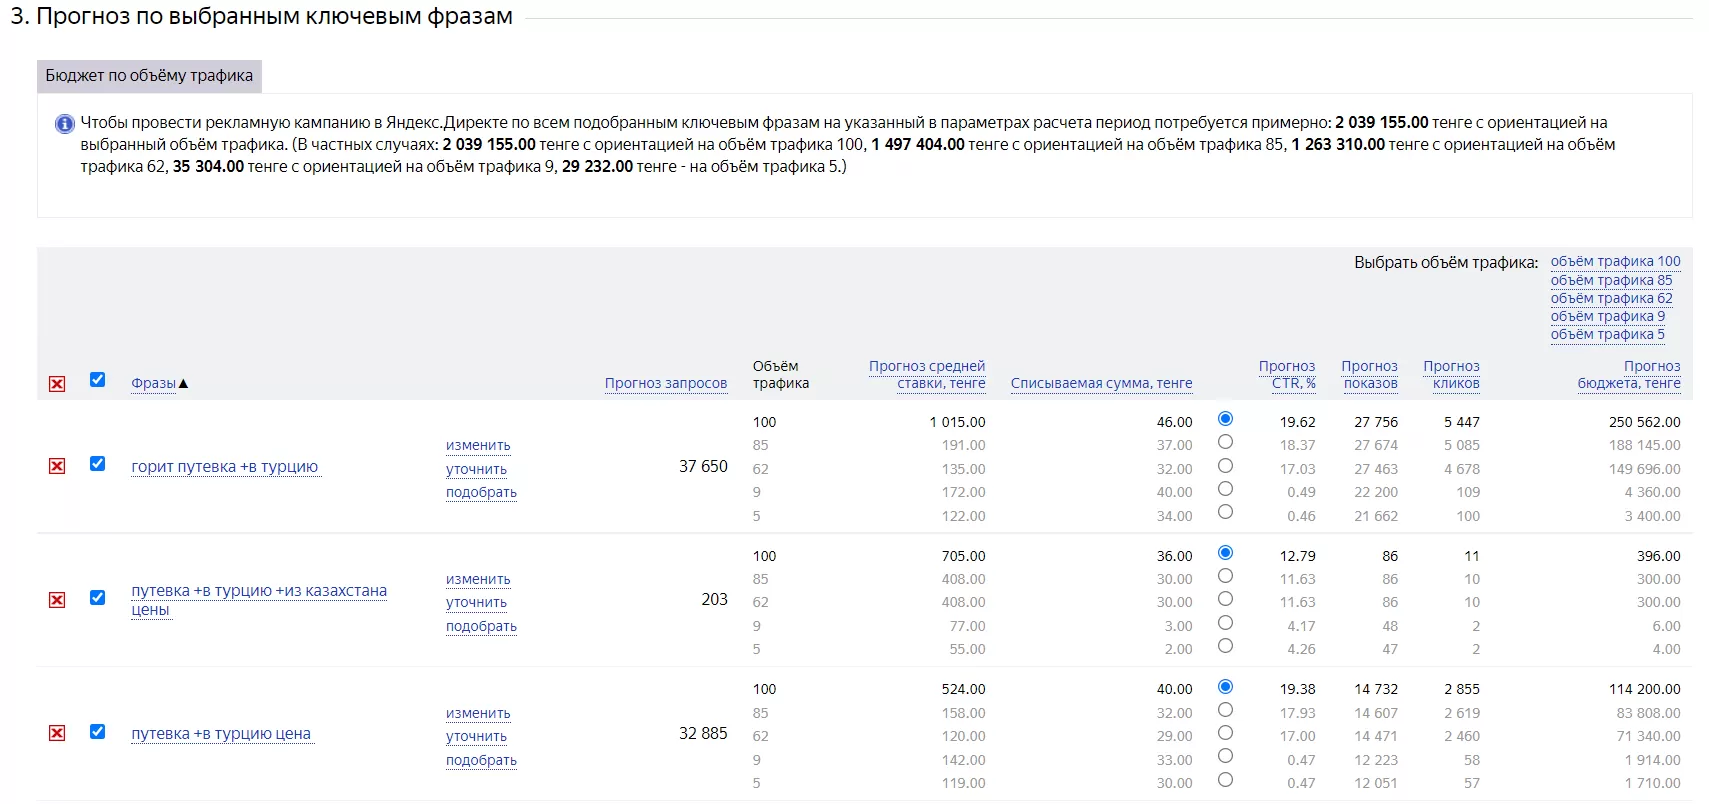Choose 'объём трафика 100' link

[1615, 261]
